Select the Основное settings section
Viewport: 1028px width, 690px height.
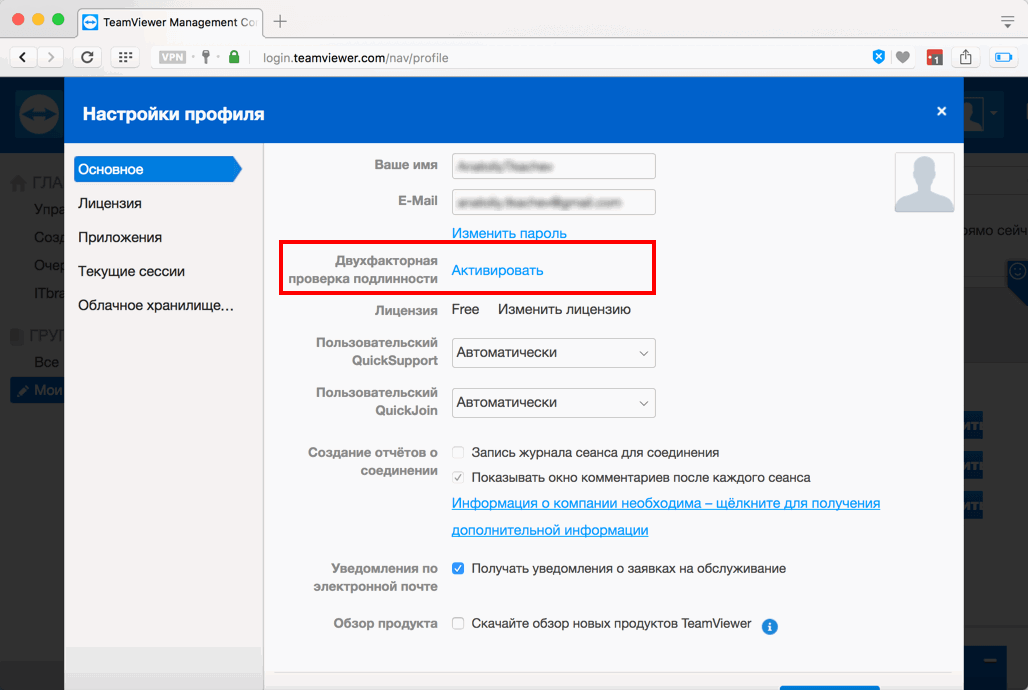pos(157,169)
